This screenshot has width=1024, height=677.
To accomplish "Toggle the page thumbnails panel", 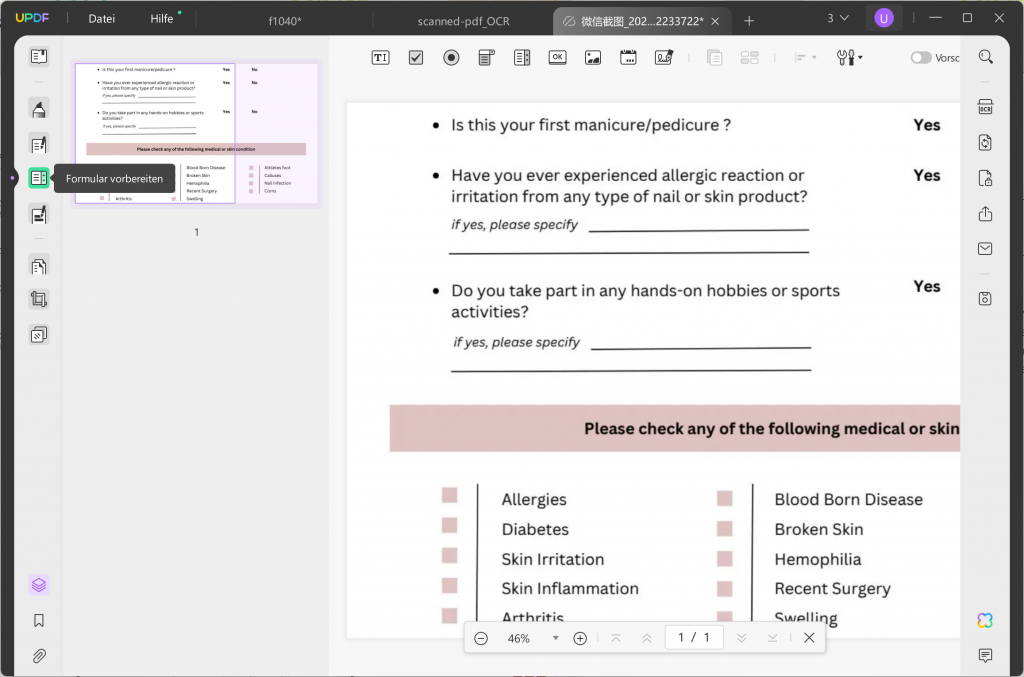I will (x=38, y=56).
